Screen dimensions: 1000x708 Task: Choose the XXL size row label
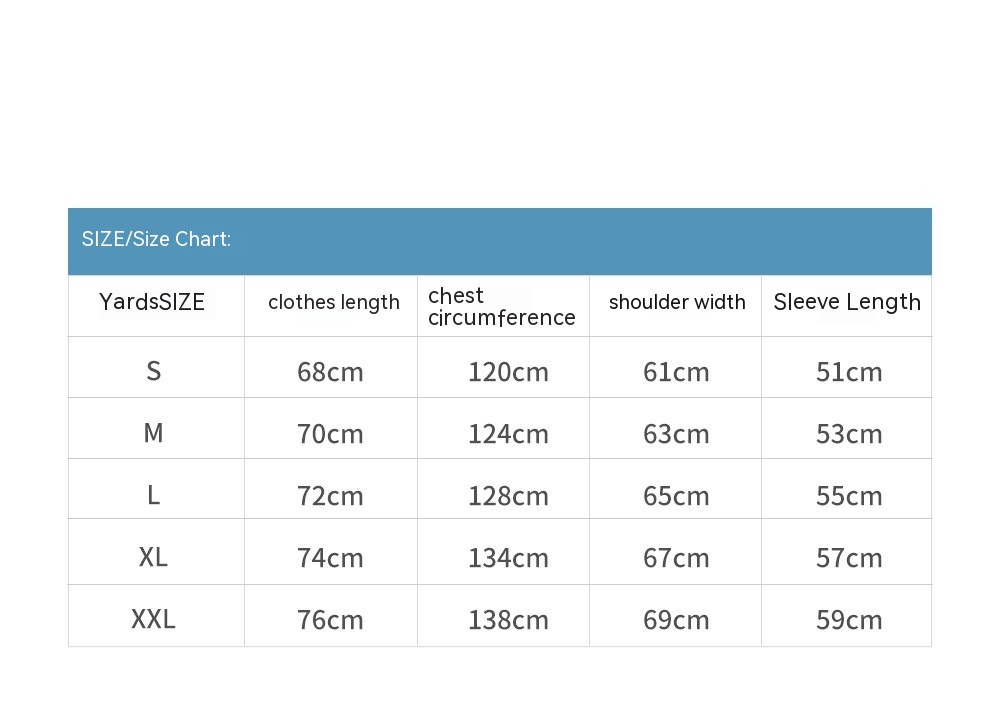point(153,619)
